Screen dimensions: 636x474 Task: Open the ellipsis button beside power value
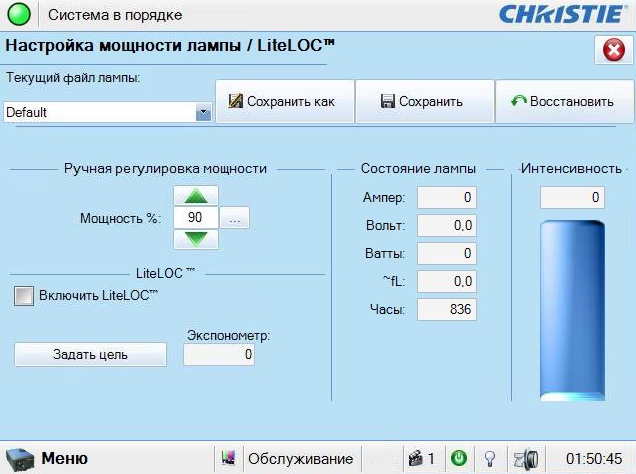pyautogui.click(x=235, y=218)
